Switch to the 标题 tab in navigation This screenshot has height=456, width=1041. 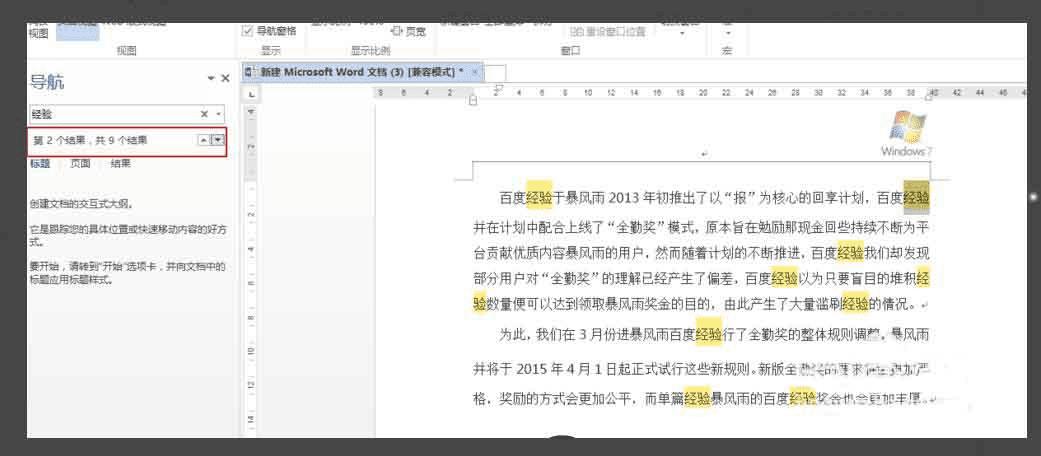coord(40,163)
